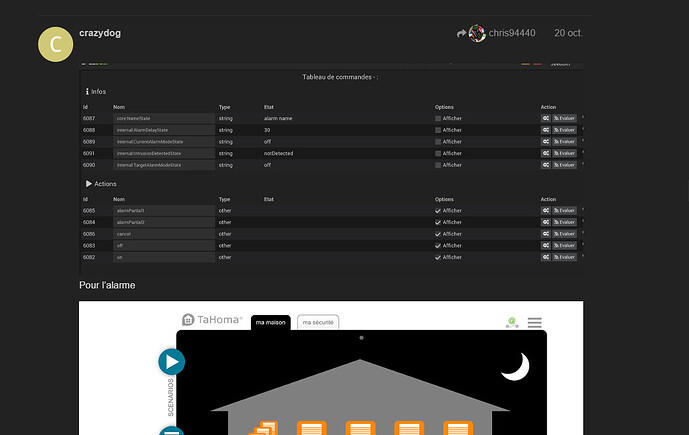Click the reply-to arrow icon next to chris94440

461,33
